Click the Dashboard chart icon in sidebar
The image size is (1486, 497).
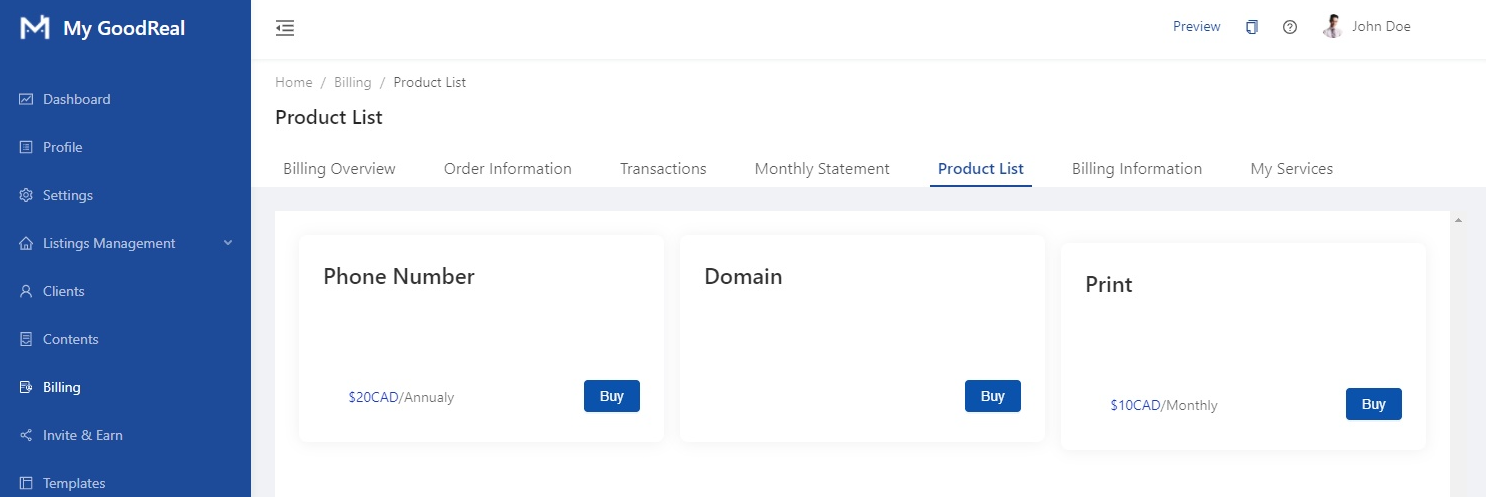[x=26, y=99]
